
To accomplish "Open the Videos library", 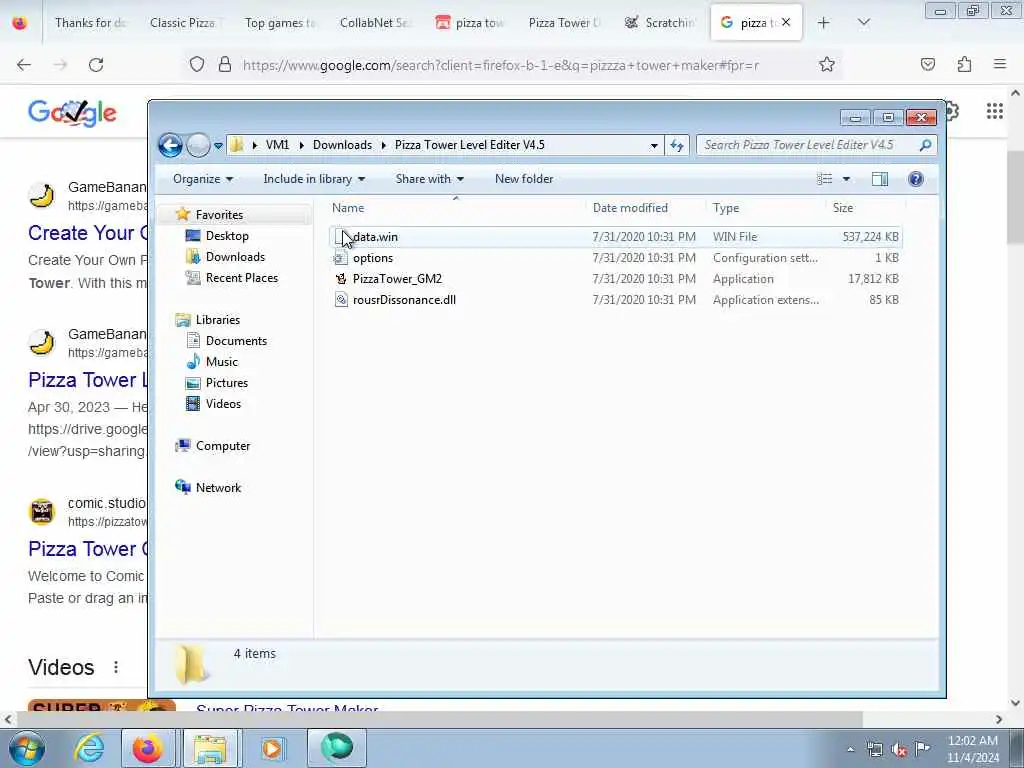I will coord(223,404).
